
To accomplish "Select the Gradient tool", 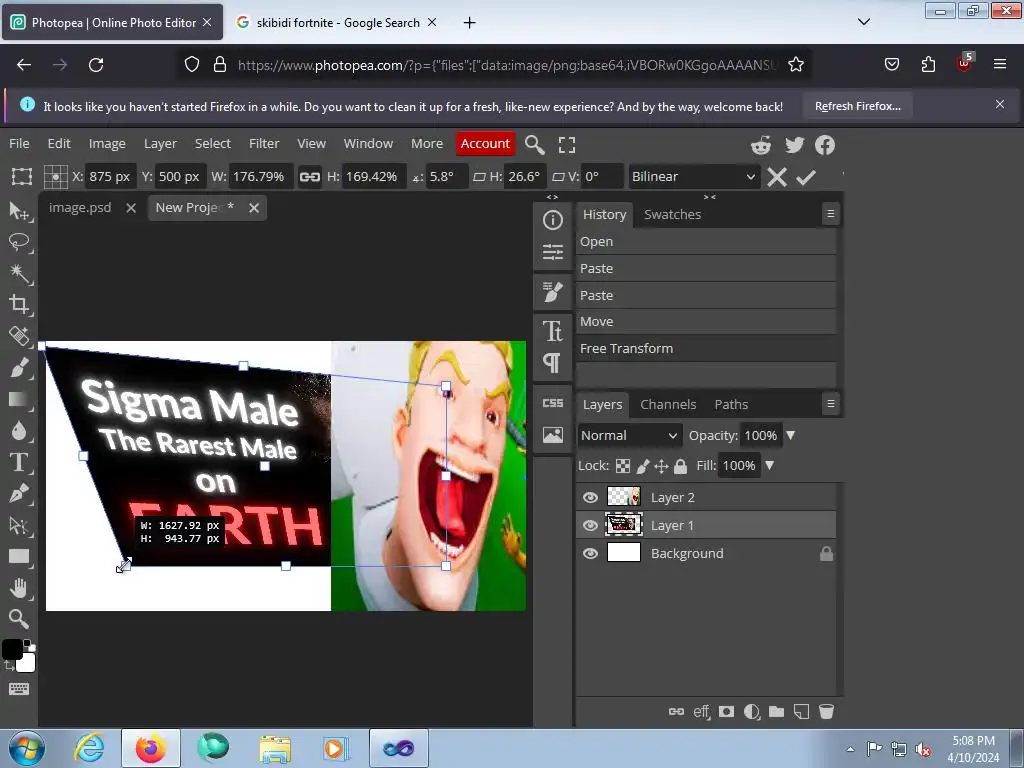I will point(19,399).
